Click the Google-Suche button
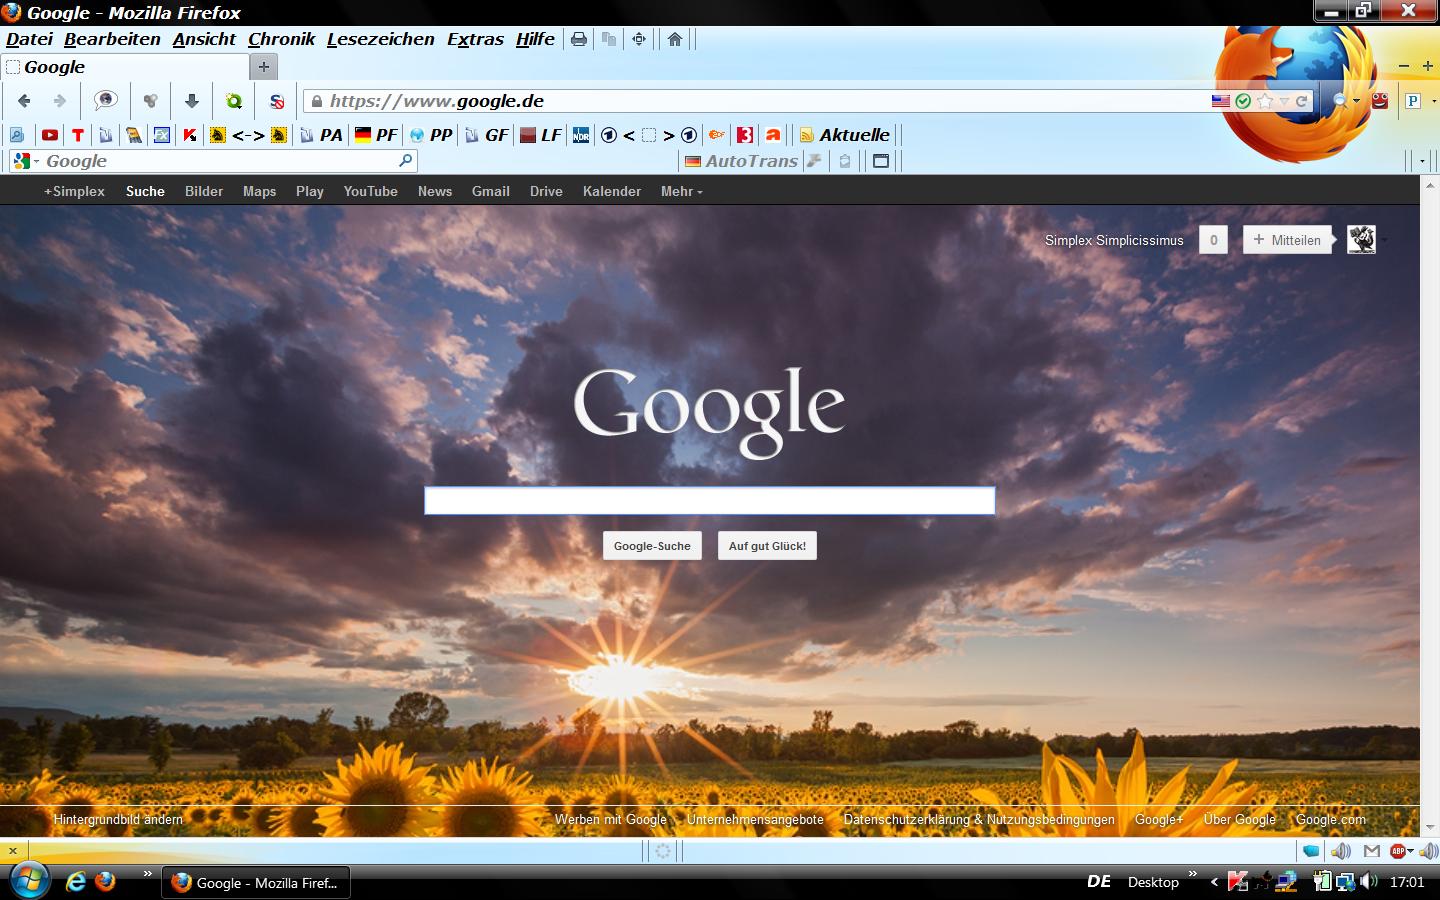This screenshot has width=1440, height=900. 652,546
